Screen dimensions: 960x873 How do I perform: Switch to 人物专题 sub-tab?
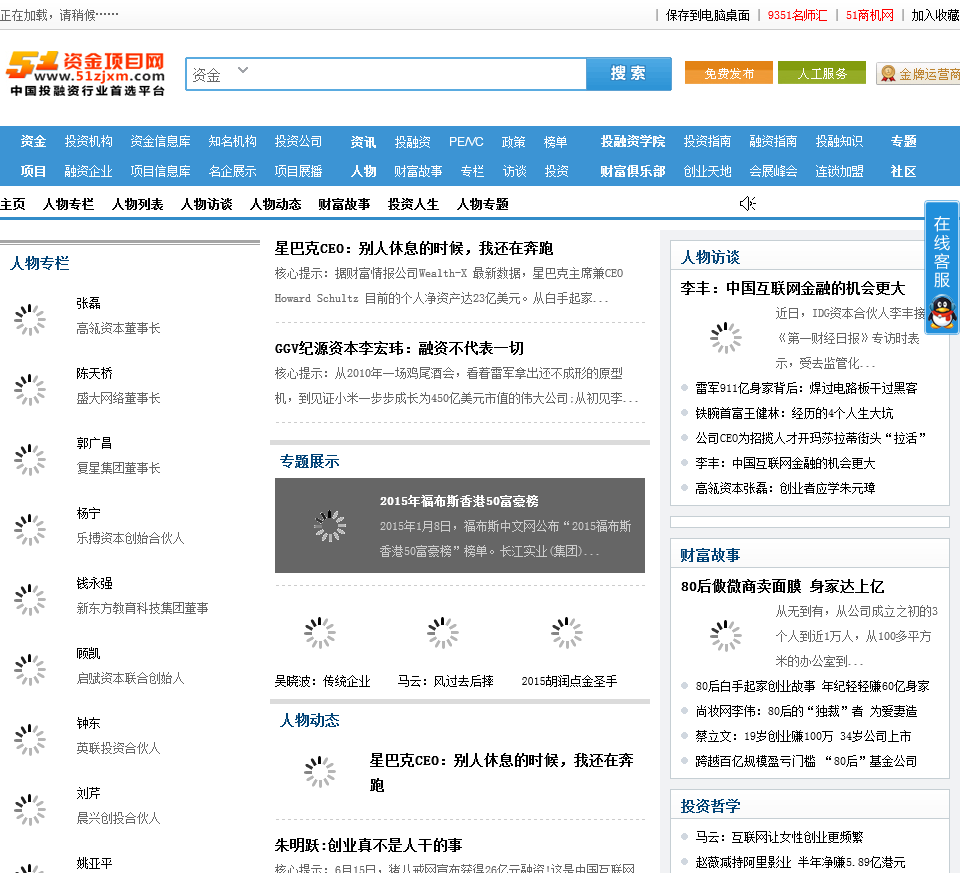click(x=482, y=204)
